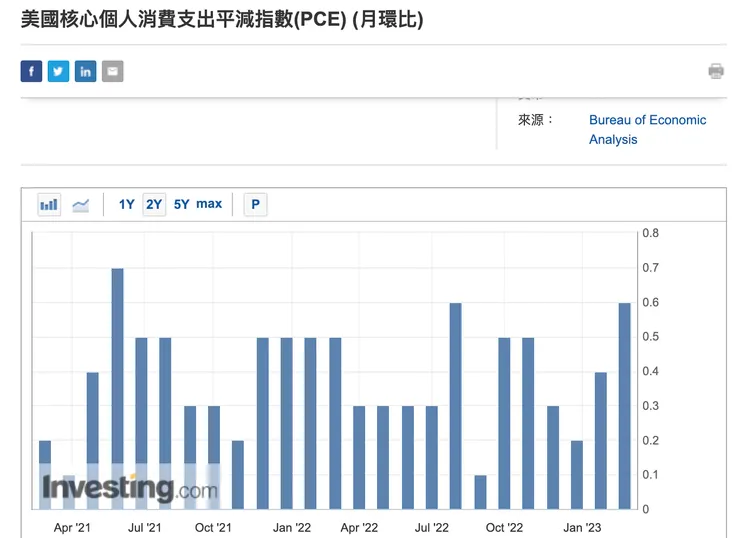Click the 'Oct '22' axis label
Viewport: 740px width, 538px height.
click(x=504, y=528)
